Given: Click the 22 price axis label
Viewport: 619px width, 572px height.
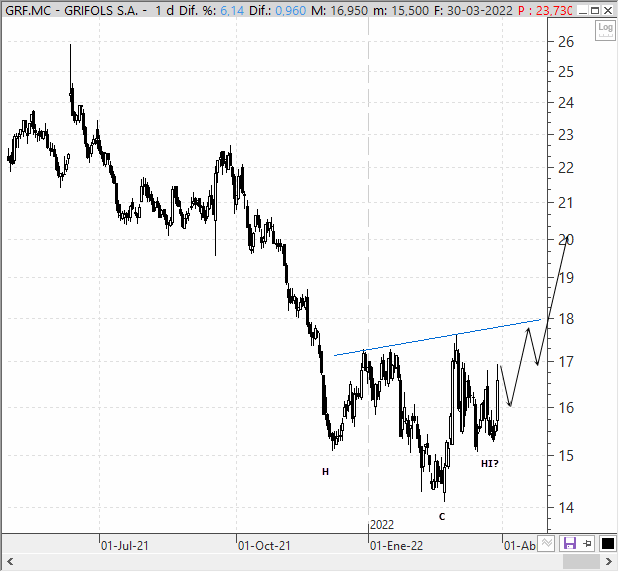Looking at the screenshot, I should click(566, 168).
